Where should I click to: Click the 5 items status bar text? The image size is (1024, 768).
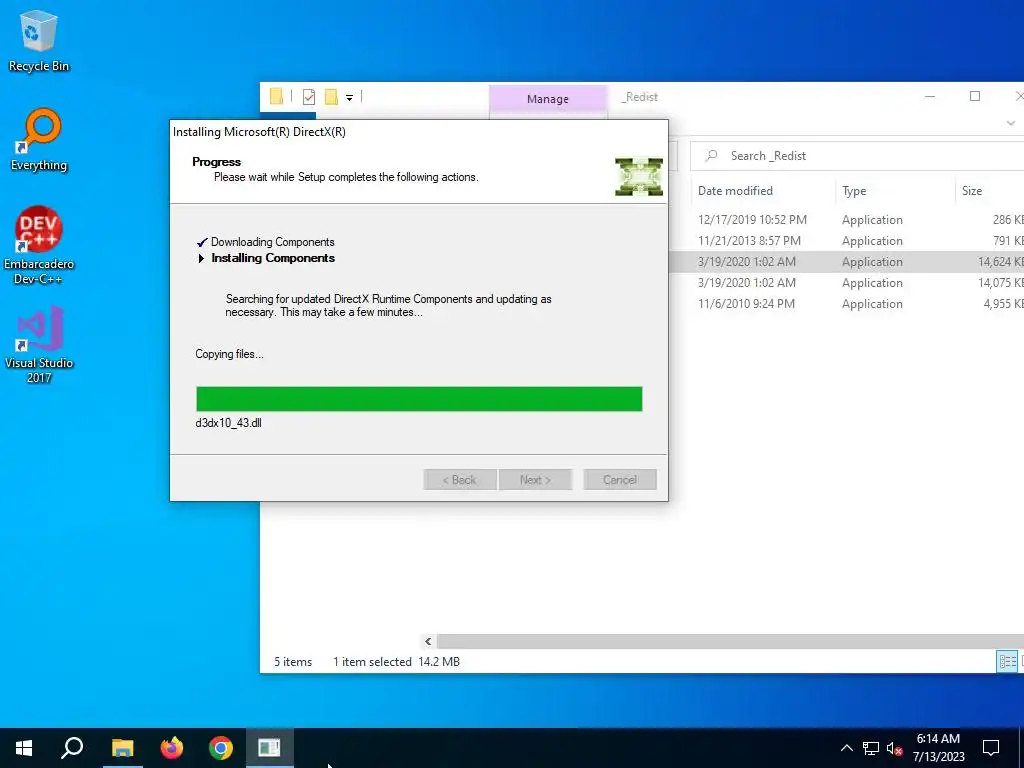pos(293,662)
